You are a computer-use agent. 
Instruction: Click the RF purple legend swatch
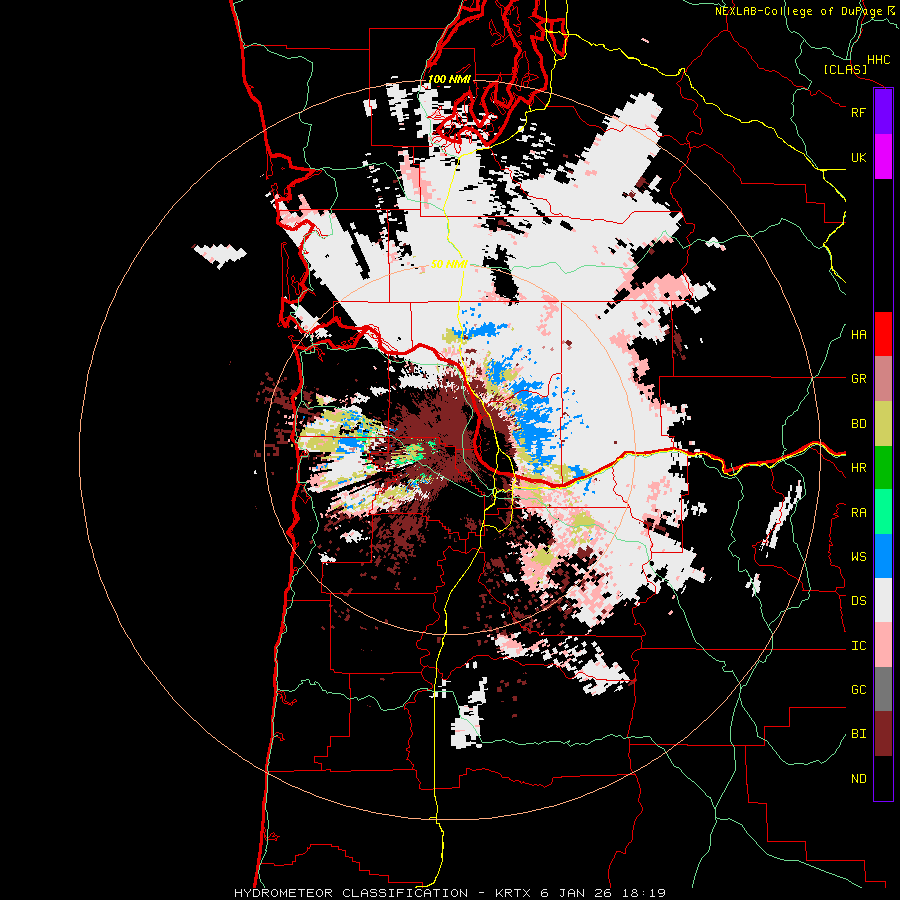click(x=883, y=112)
